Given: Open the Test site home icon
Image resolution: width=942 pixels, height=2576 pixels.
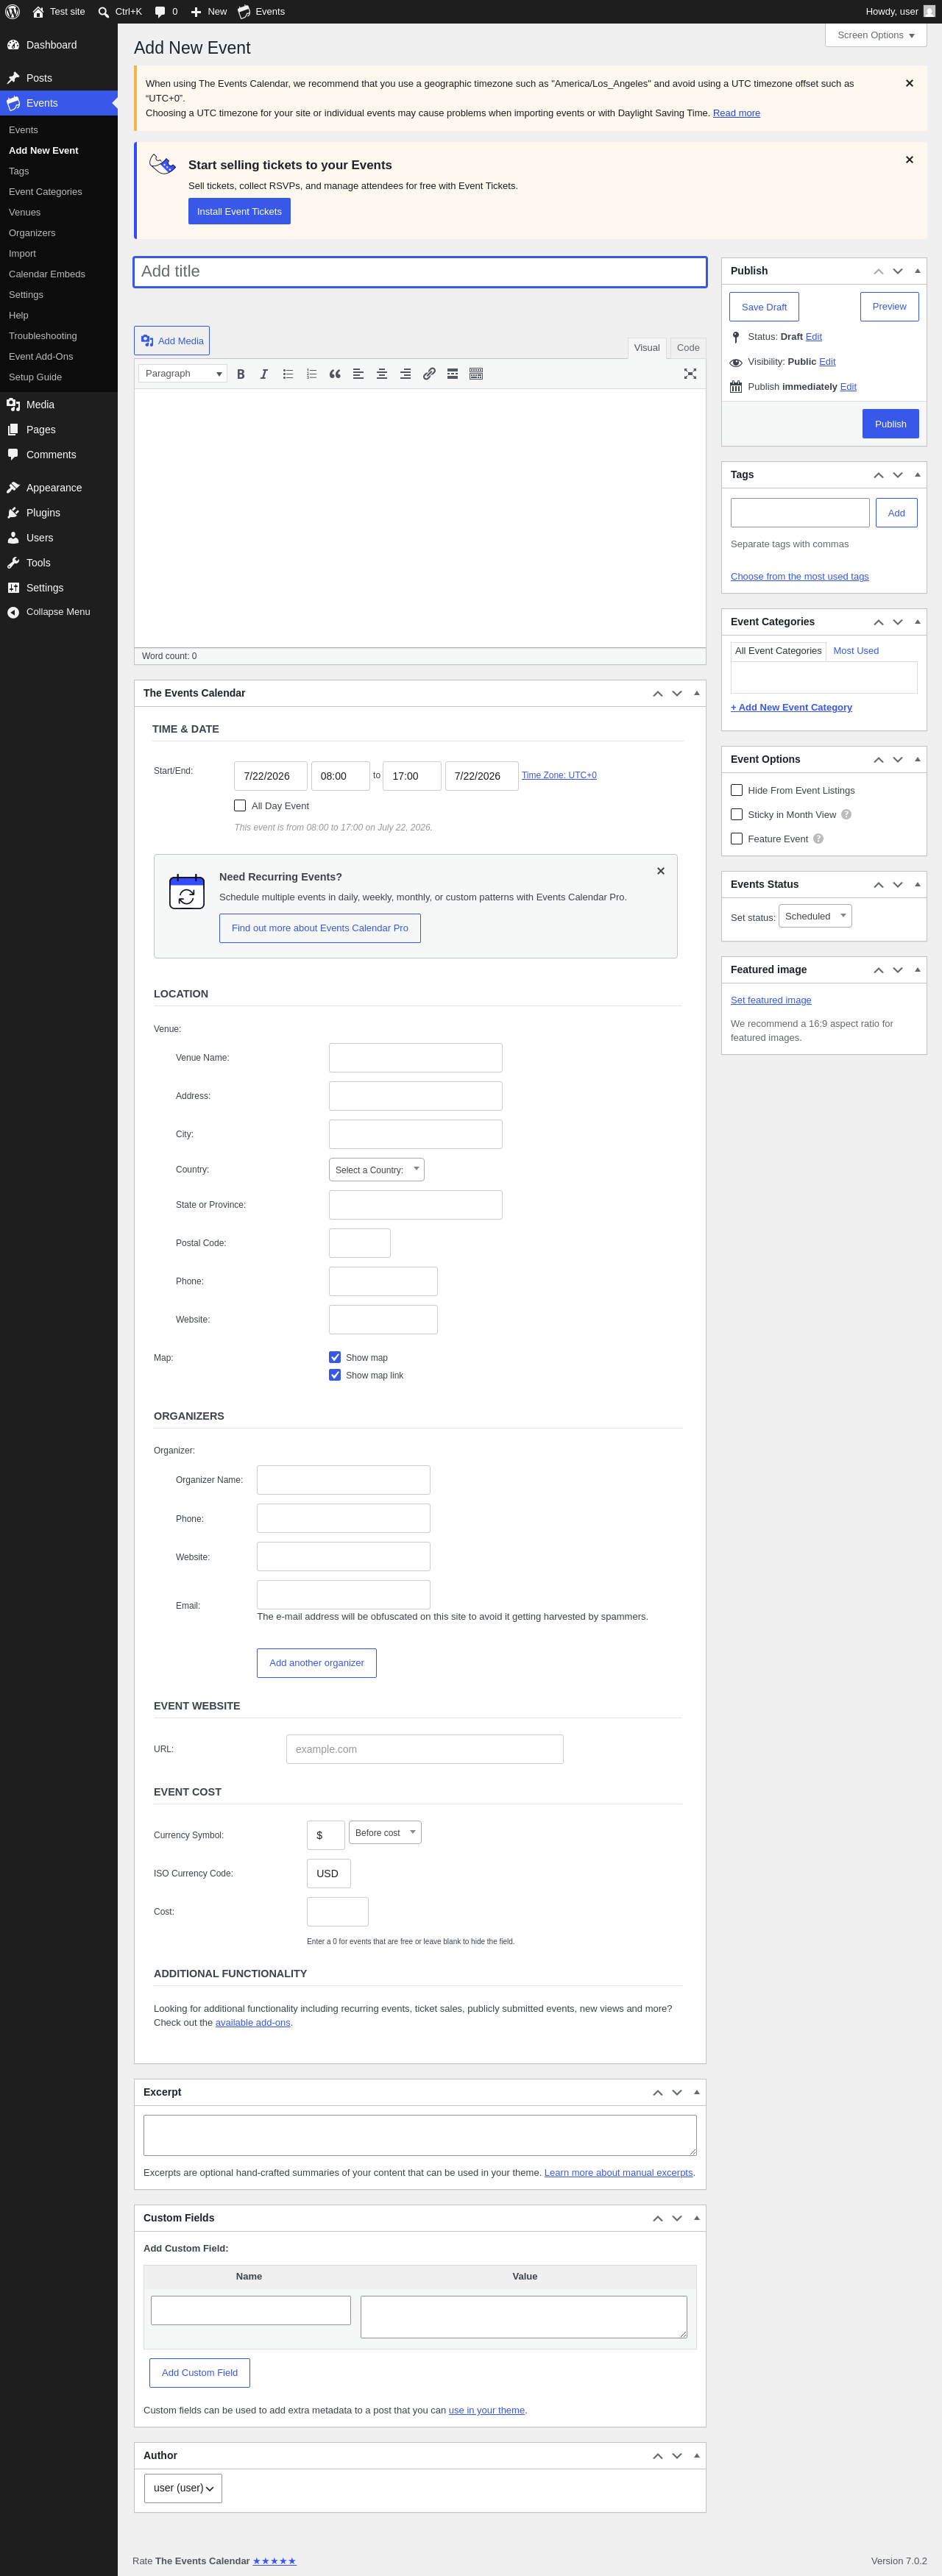Looking at the screenshot, I should coord(38,12).
